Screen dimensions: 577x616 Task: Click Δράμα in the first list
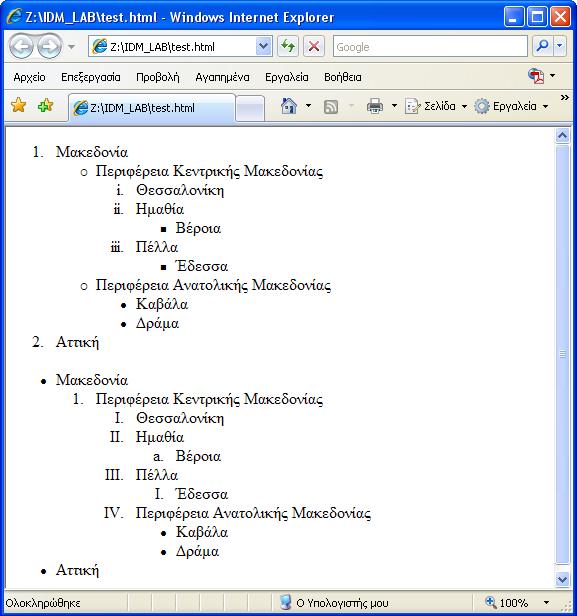coord(158,323)
